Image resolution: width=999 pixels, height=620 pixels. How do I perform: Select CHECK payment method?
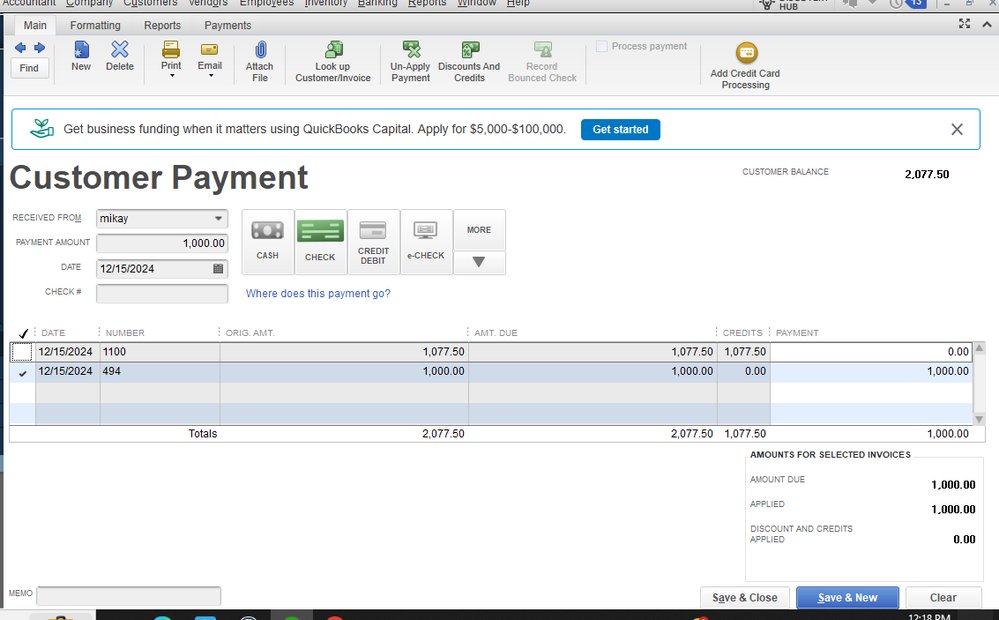coord(320,242)
